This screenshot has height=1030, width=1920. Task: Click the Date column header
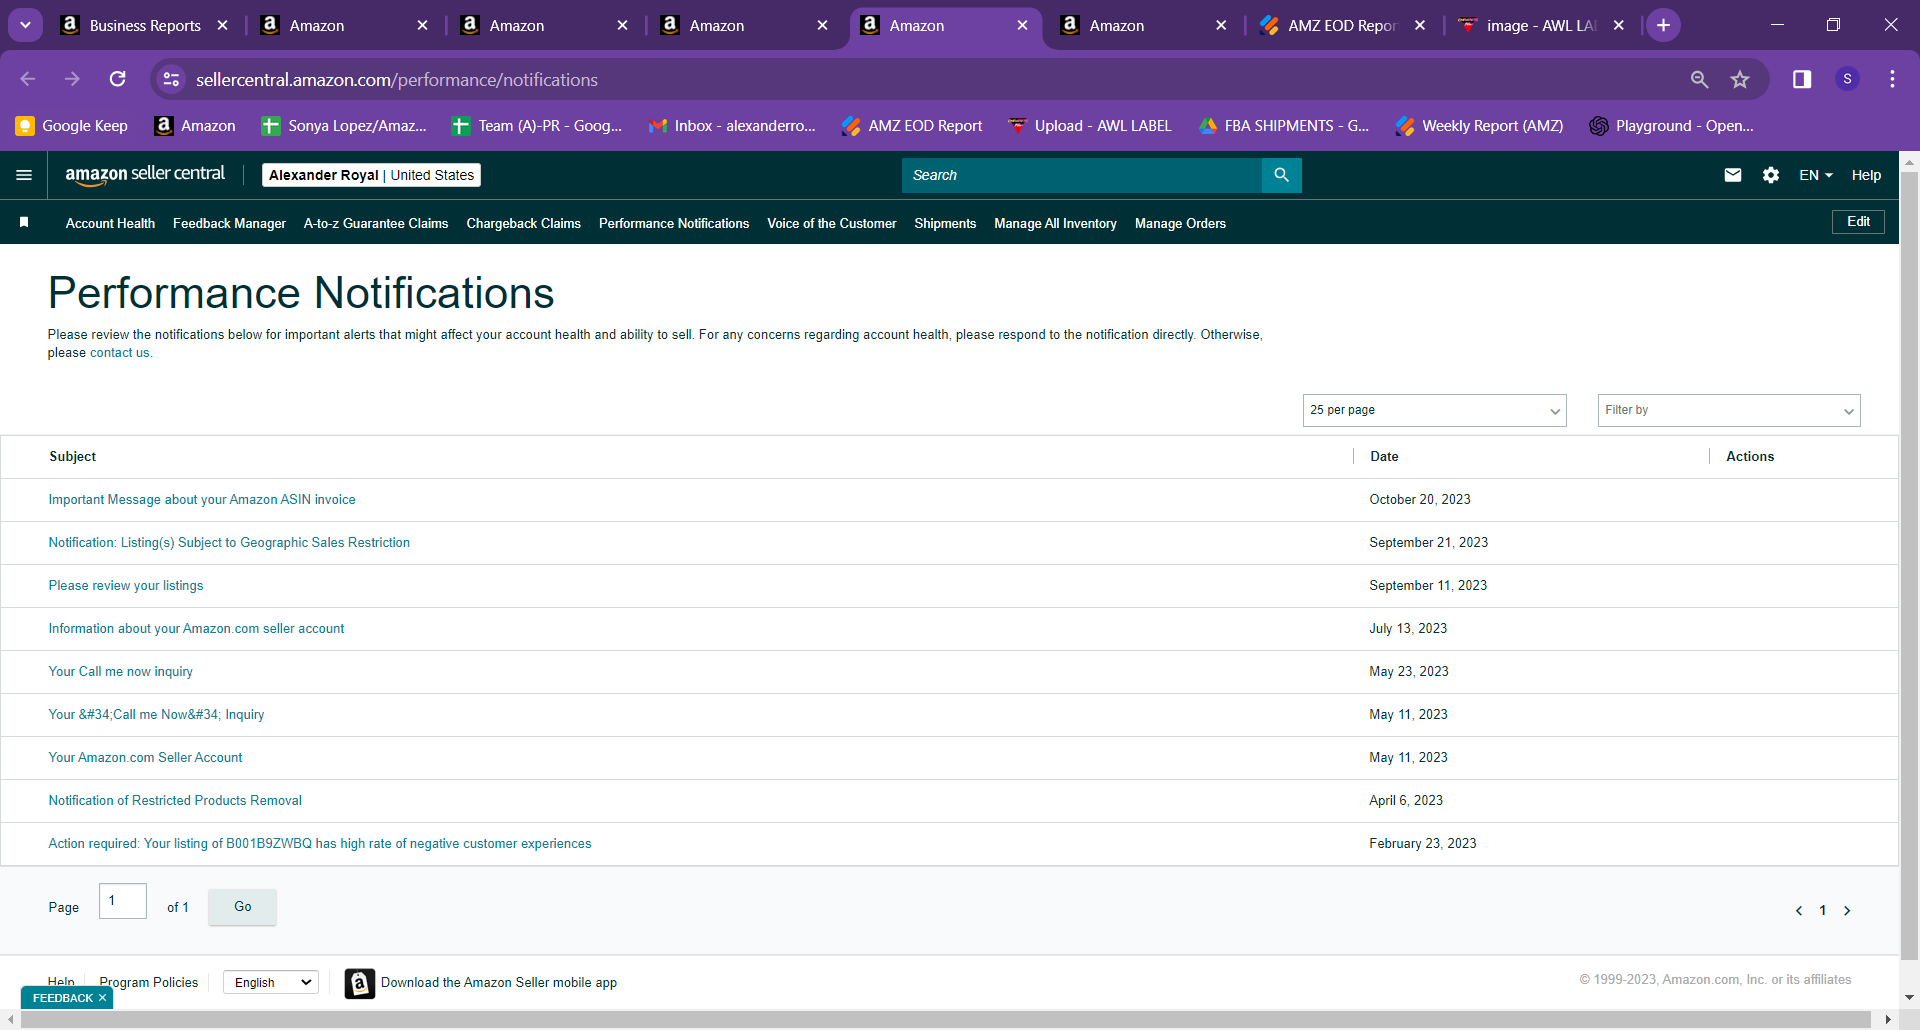point(1384,457)
